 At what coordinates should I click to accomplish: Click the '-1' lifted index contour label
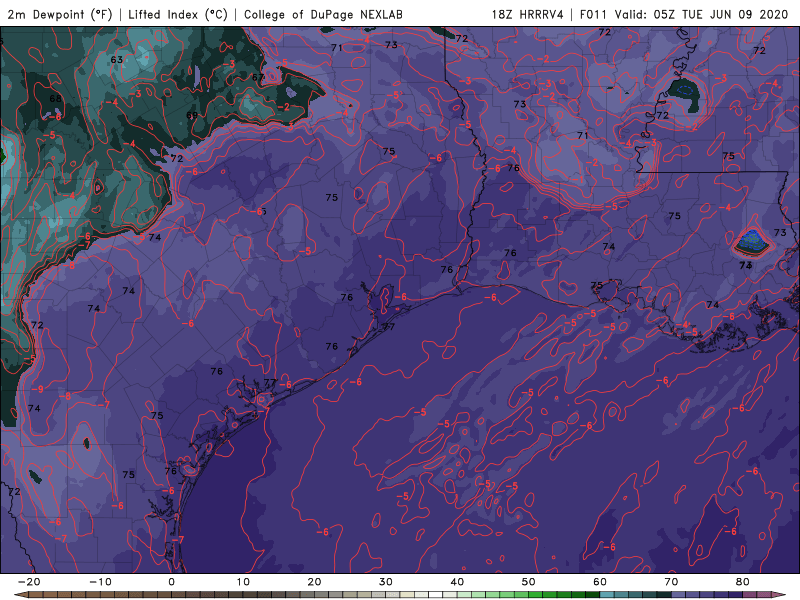[578, 180]
